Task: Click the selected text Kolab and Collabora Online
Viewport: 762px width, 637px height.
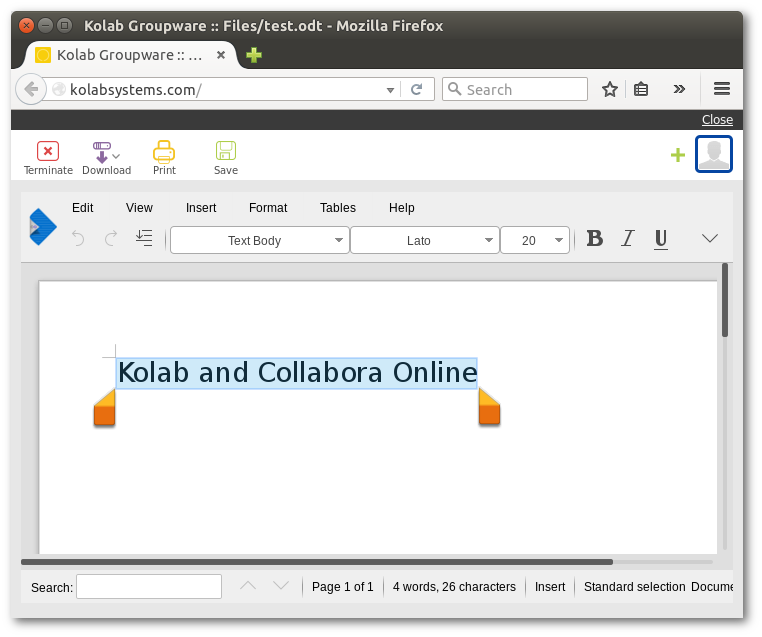Action: (297, 373)
